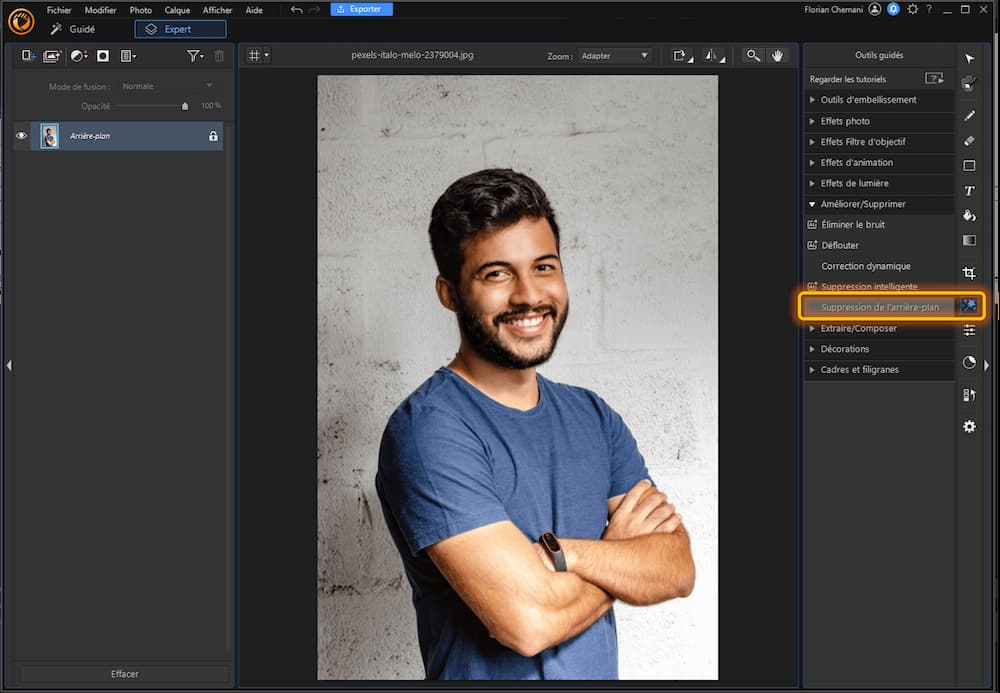Pick the paint palette brush tool

(969, 84)
